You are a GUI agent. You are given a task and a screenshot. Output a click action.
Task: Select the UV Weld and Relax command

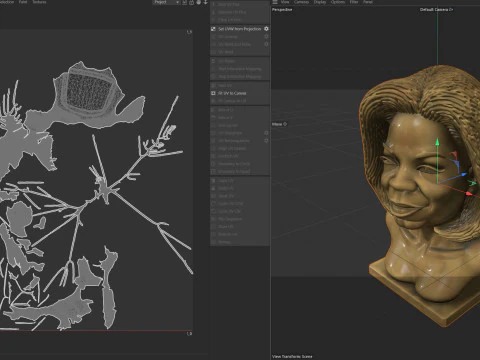pos(234,44)
